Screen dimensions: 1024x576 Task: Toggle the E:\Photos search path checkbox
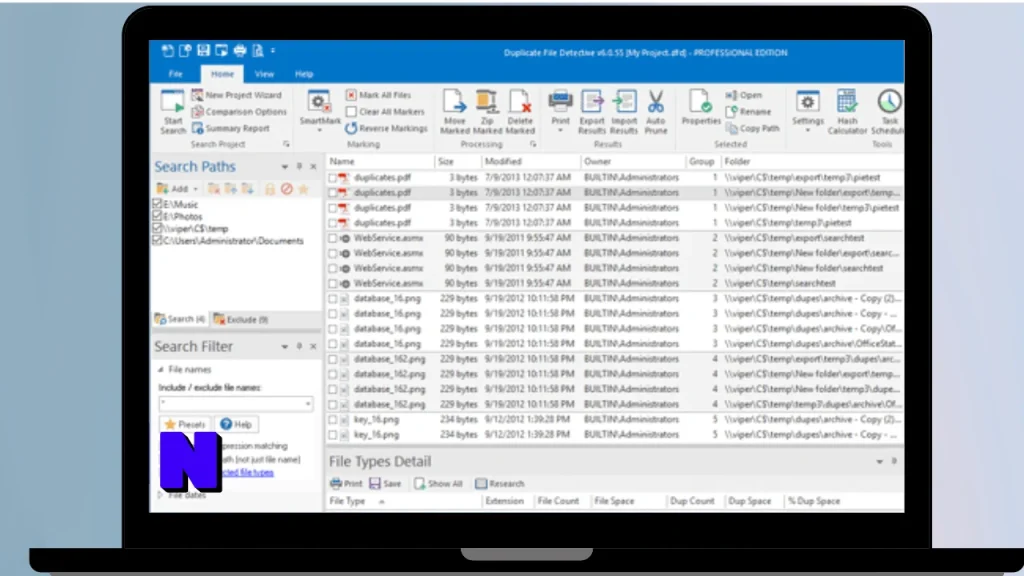[x=157, y=216]
